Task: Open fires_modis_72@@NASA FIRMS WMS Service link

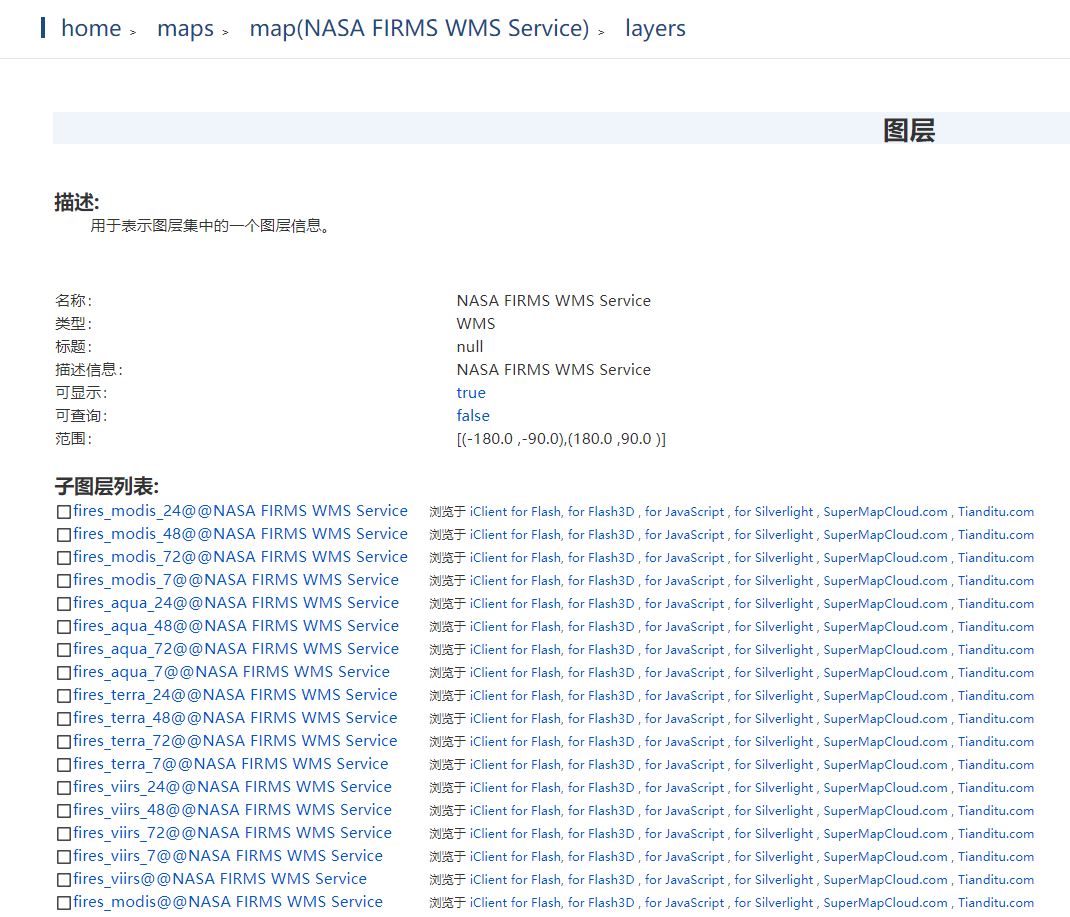Action: coord(240,557)
